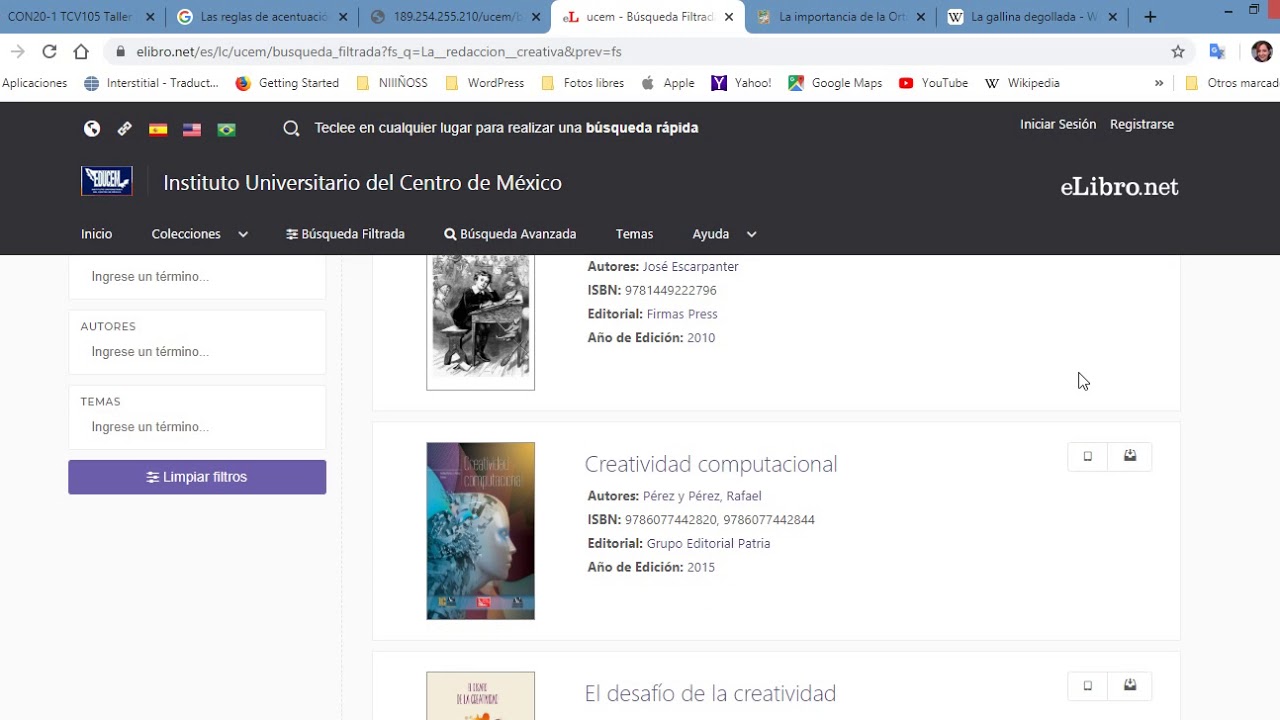
Task: Go to Inicio in the navigation menu
Action: (x=96, y=234)
